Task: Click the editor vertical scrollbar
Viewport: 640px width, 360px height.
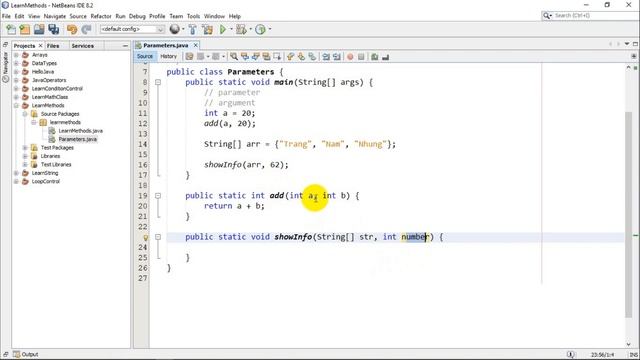Action: (x=628, y=214)
